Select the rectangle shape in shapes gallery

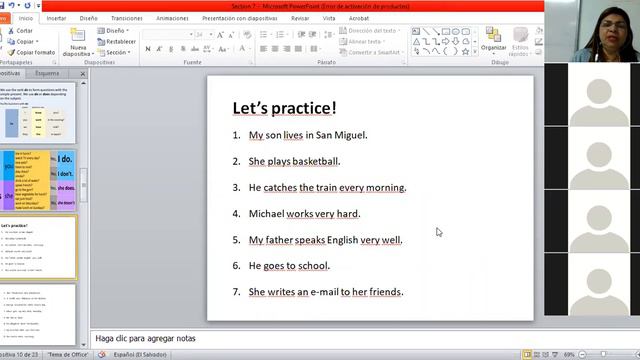(x=446, y=31)
